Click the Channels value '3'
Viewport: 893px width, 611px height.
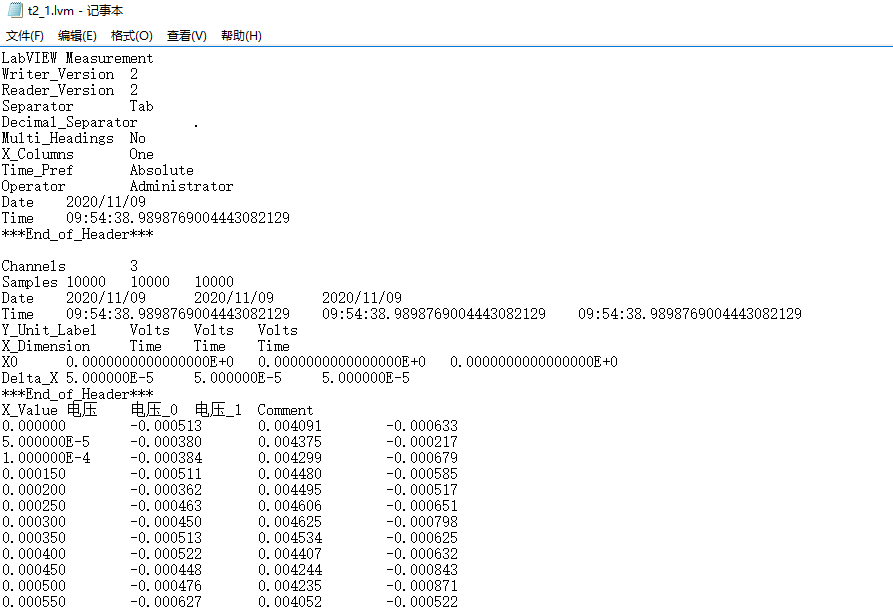point(134,266)
